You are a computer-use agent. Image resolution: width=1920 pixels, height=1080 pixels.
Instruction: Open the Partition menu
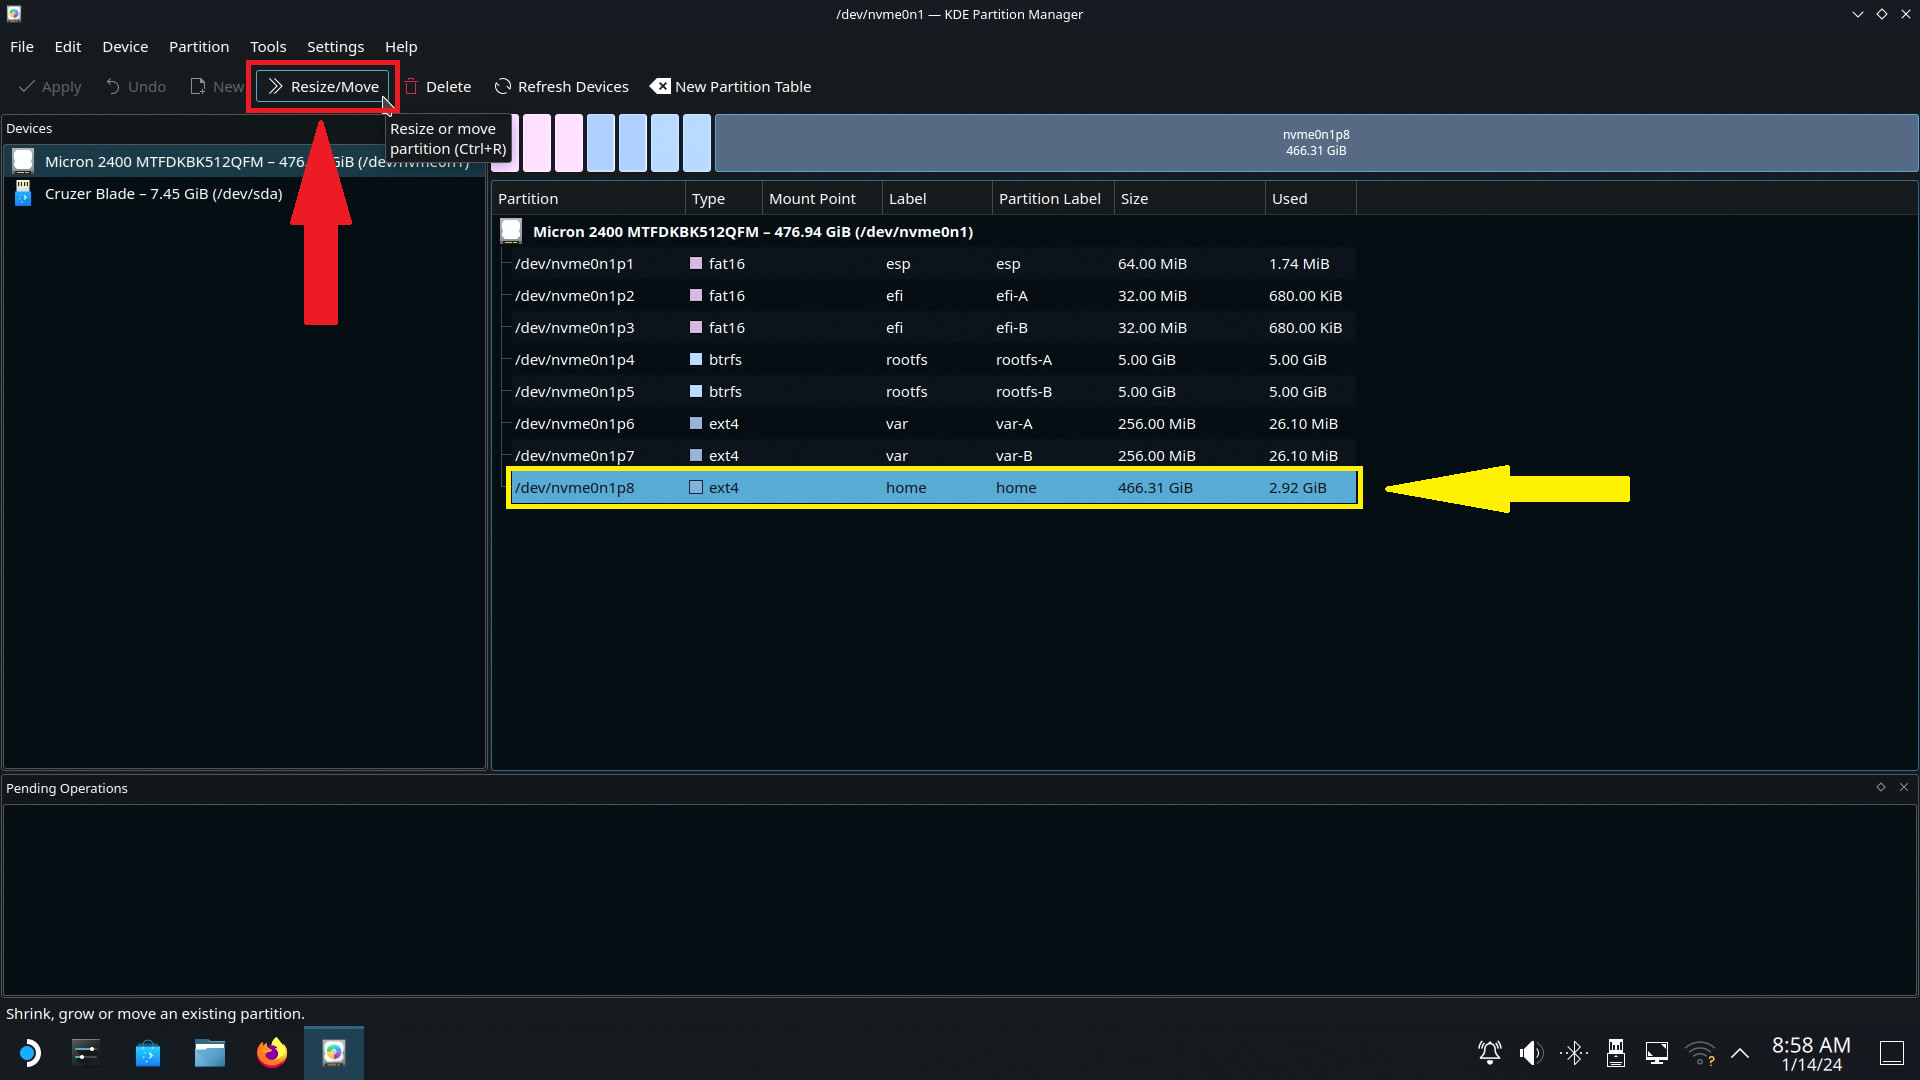click(x=198, y=47)
